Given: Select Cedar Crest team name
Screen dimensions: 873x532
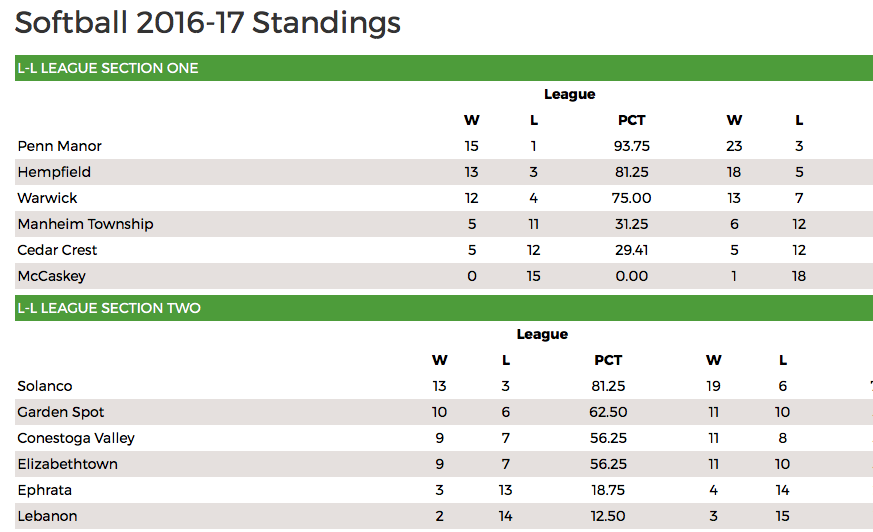Looking at the screenshot, I should tap(57, 250).
